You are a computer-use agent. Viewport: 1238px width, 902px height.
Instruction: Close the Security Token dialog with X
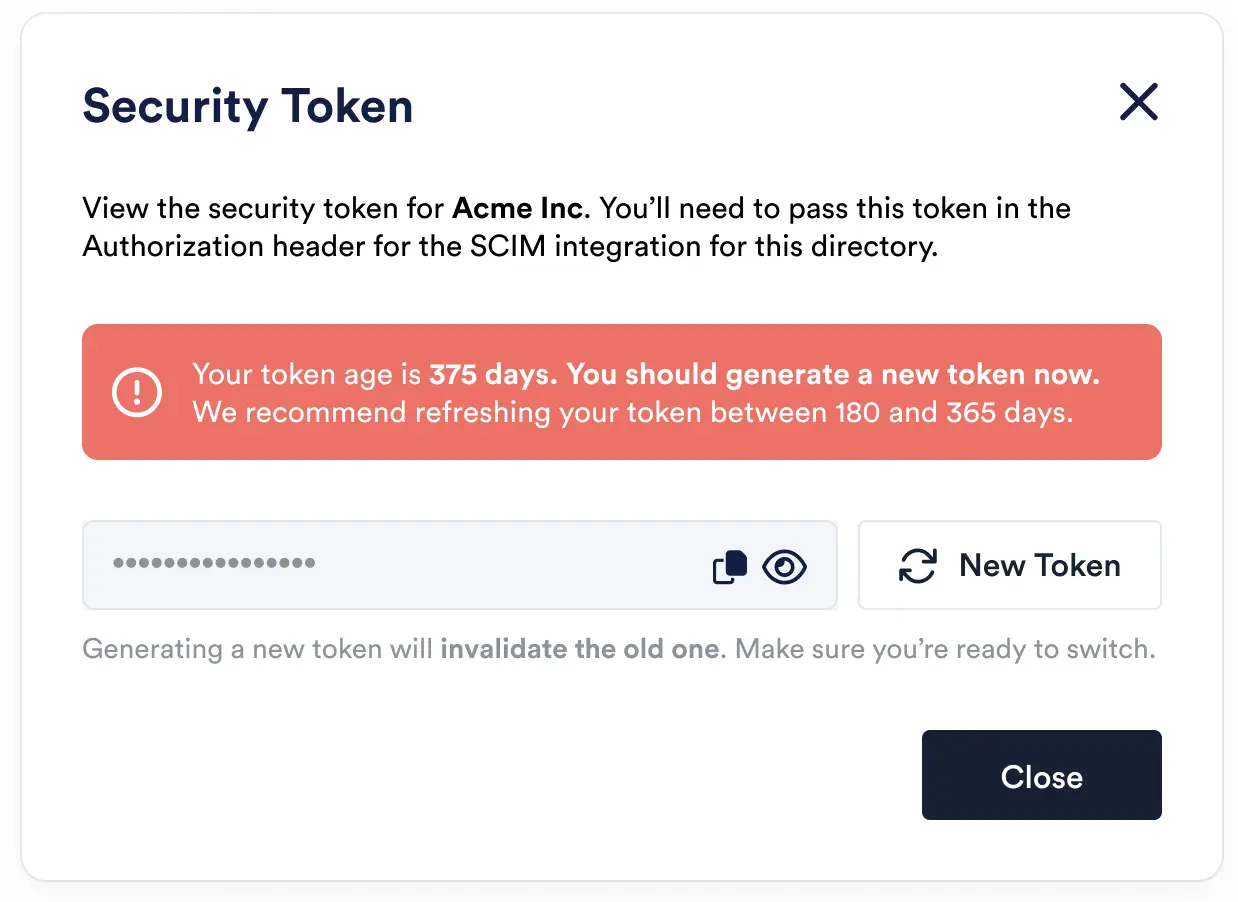point(1138,102)
